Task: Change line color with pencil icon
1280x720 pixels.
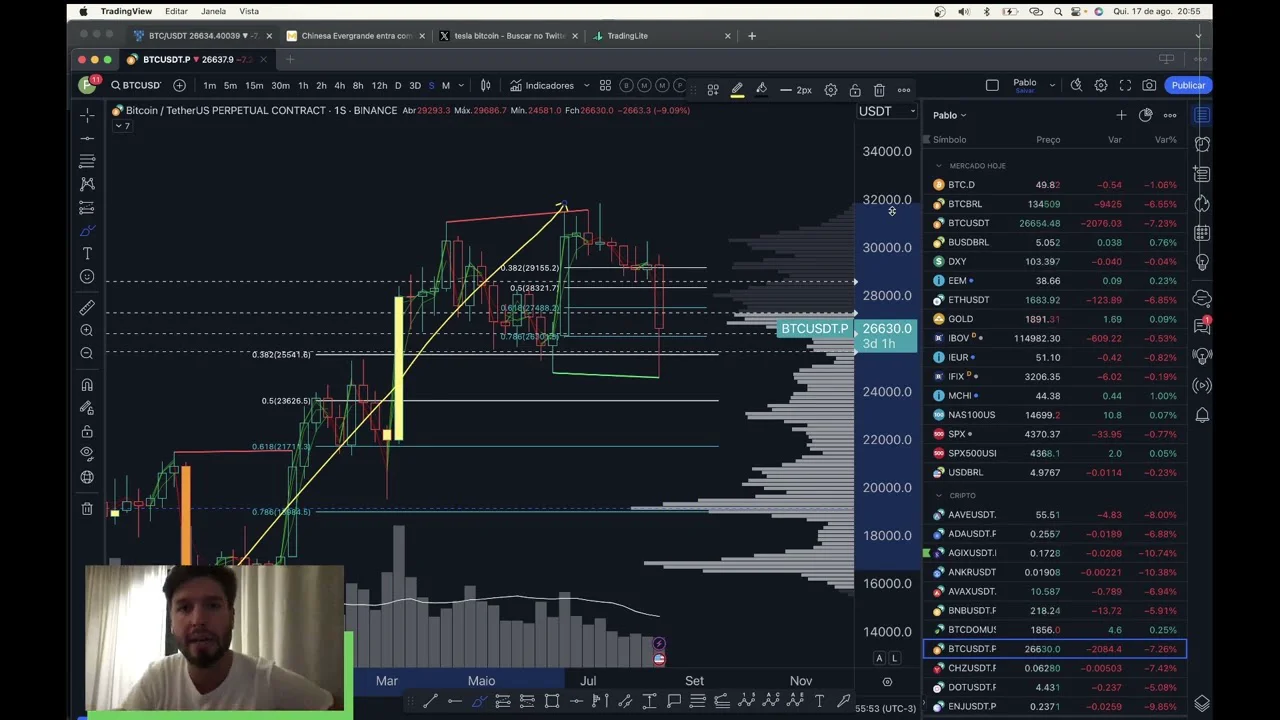Action: tap(737, 90)
